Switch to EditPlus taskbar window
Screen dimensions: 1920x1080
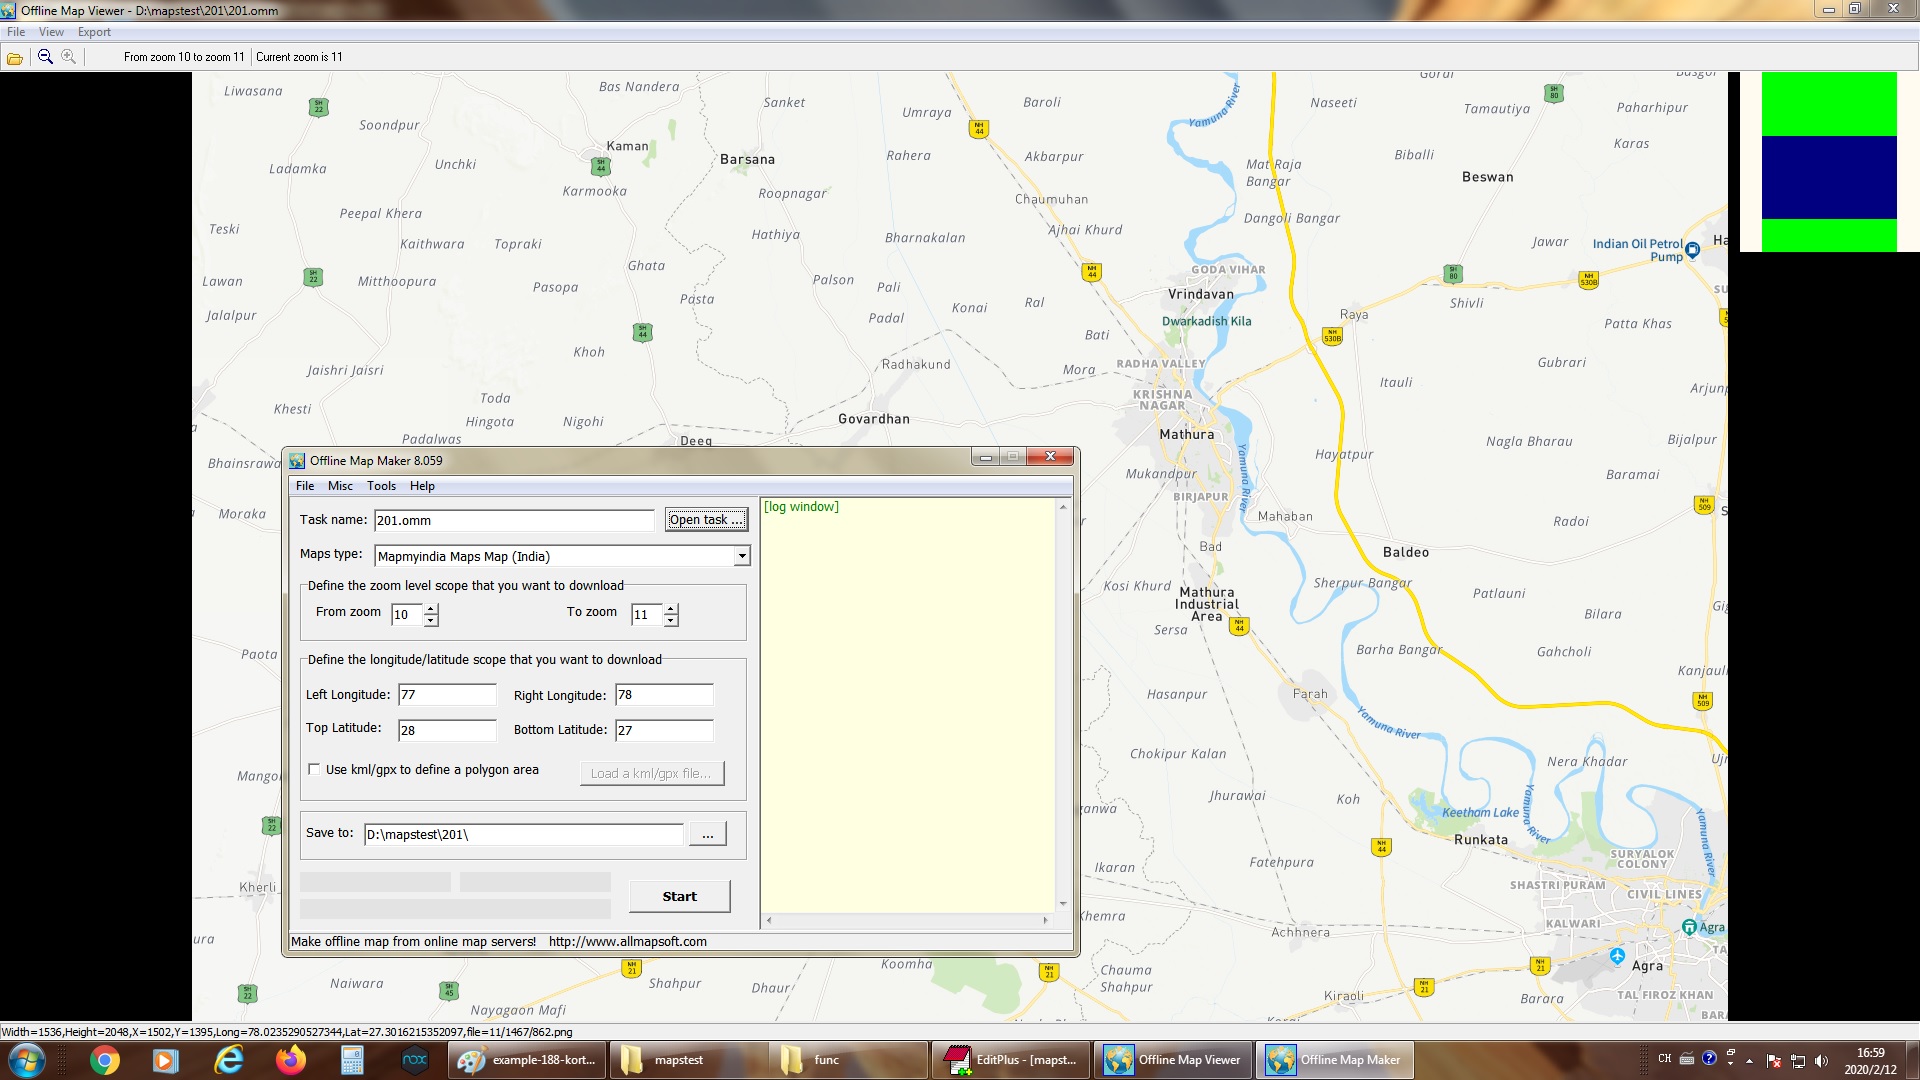1010,1060
